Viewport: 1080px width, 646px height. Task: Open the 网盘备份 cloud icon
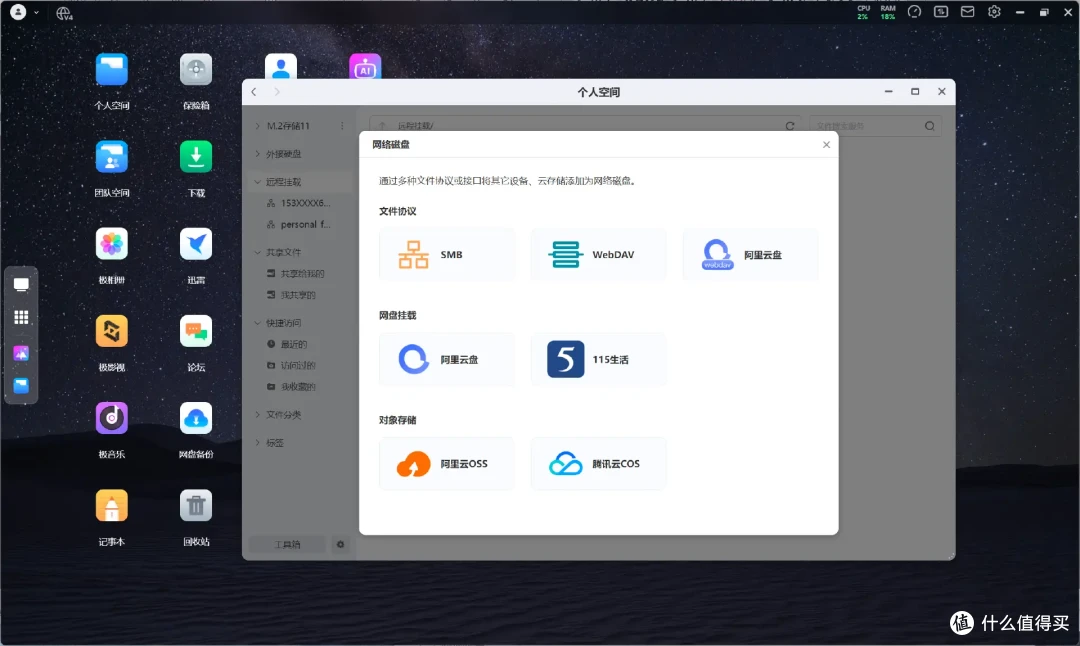pyautogui.click(x=196, y=418)
